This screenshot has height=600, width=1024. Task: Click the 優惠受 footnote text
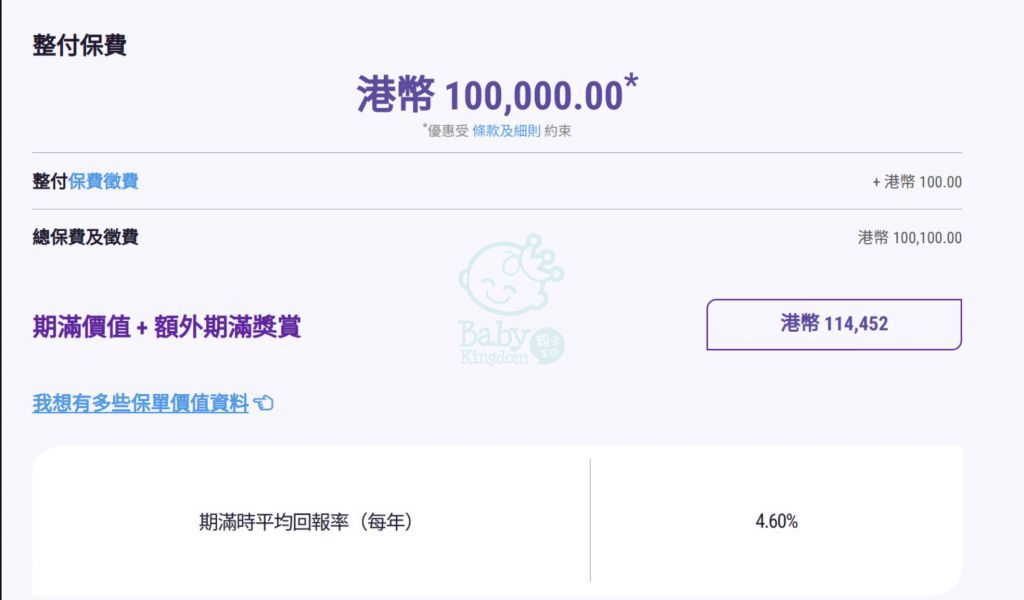tap(446, 131)
